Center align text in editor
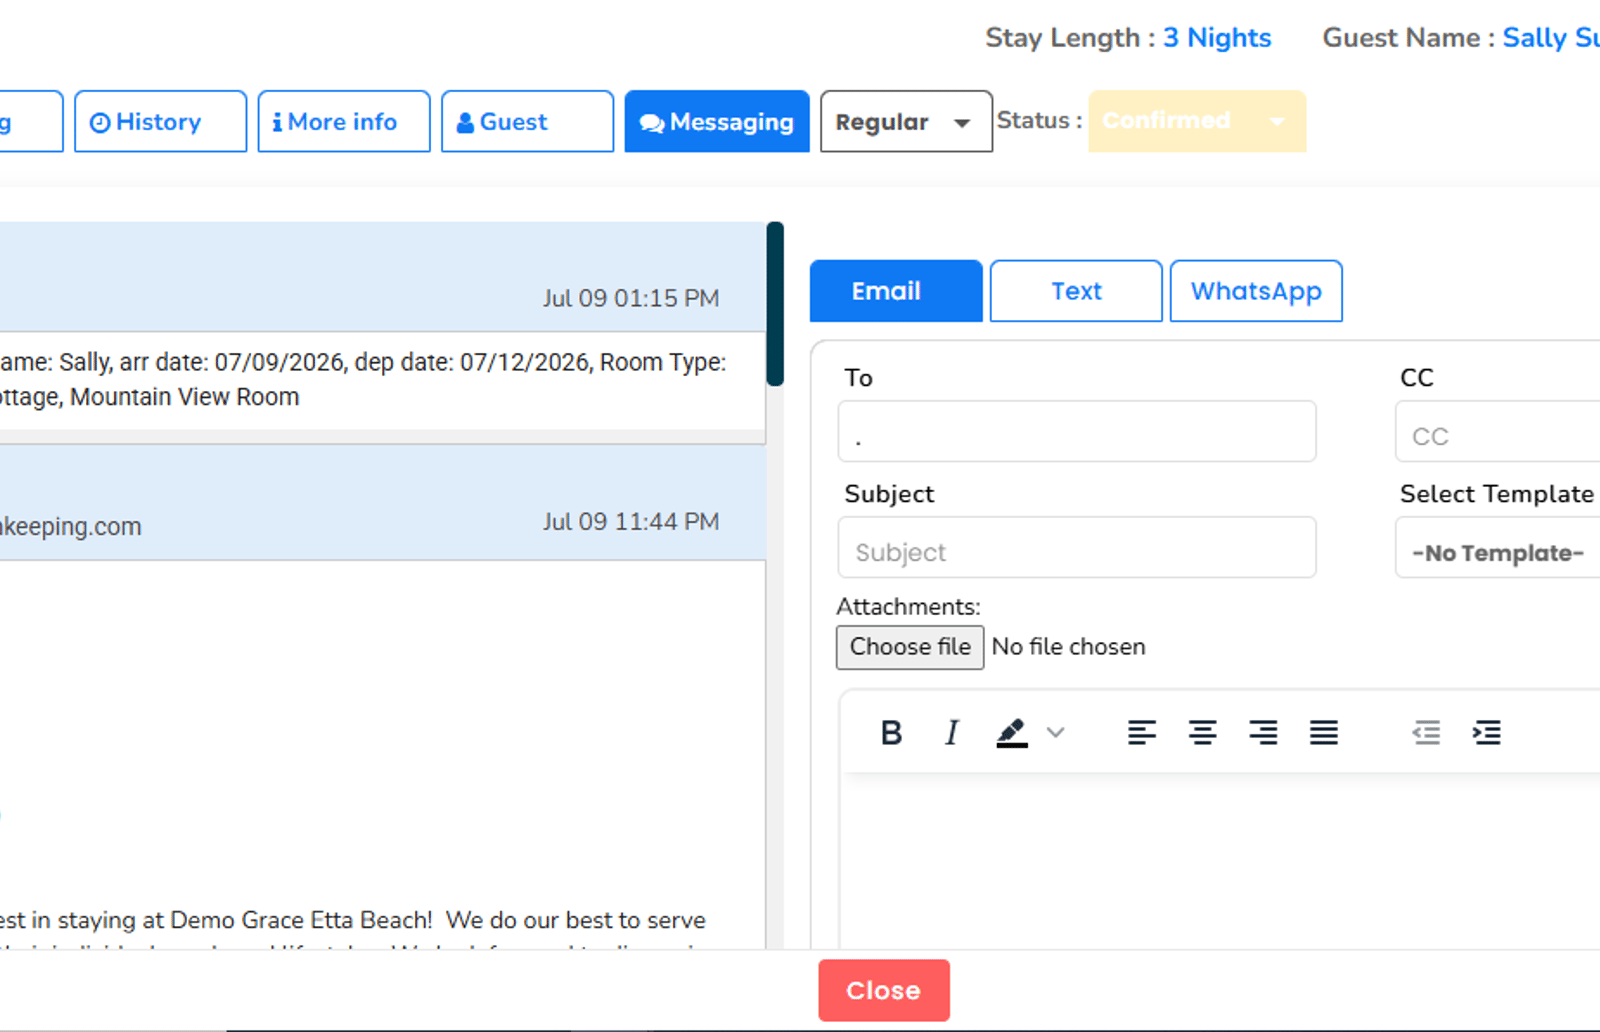This screenshot has width=1600, height=1032. tap(1202, 733)
